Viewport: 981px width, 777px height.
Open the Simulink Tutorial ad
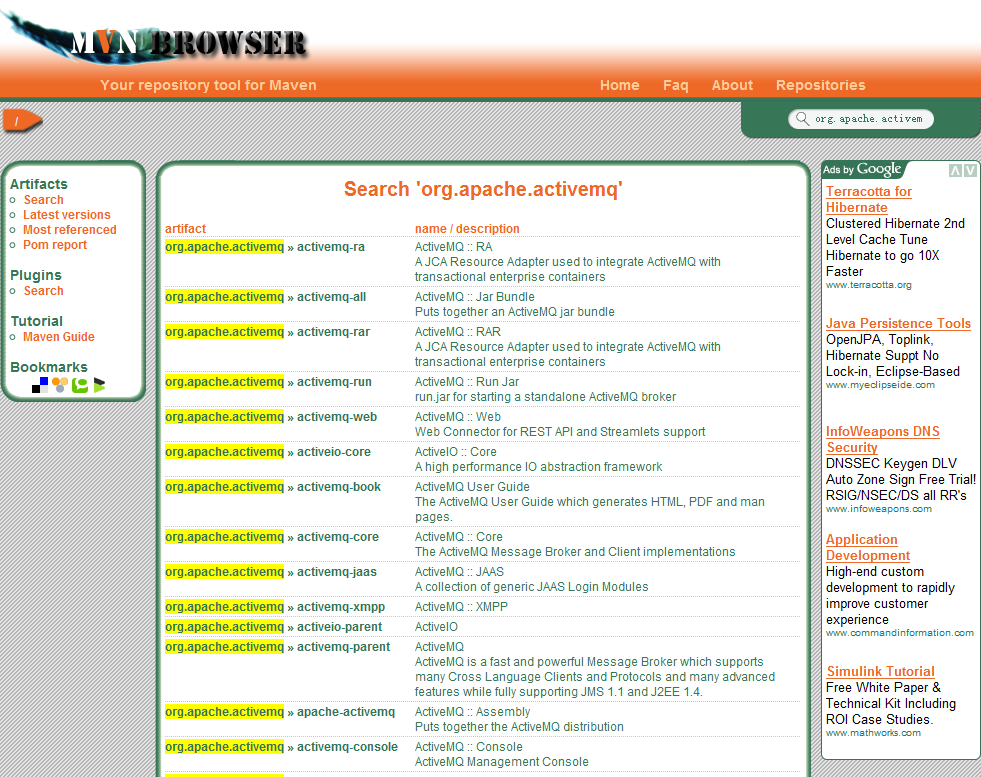click(880, 671)
